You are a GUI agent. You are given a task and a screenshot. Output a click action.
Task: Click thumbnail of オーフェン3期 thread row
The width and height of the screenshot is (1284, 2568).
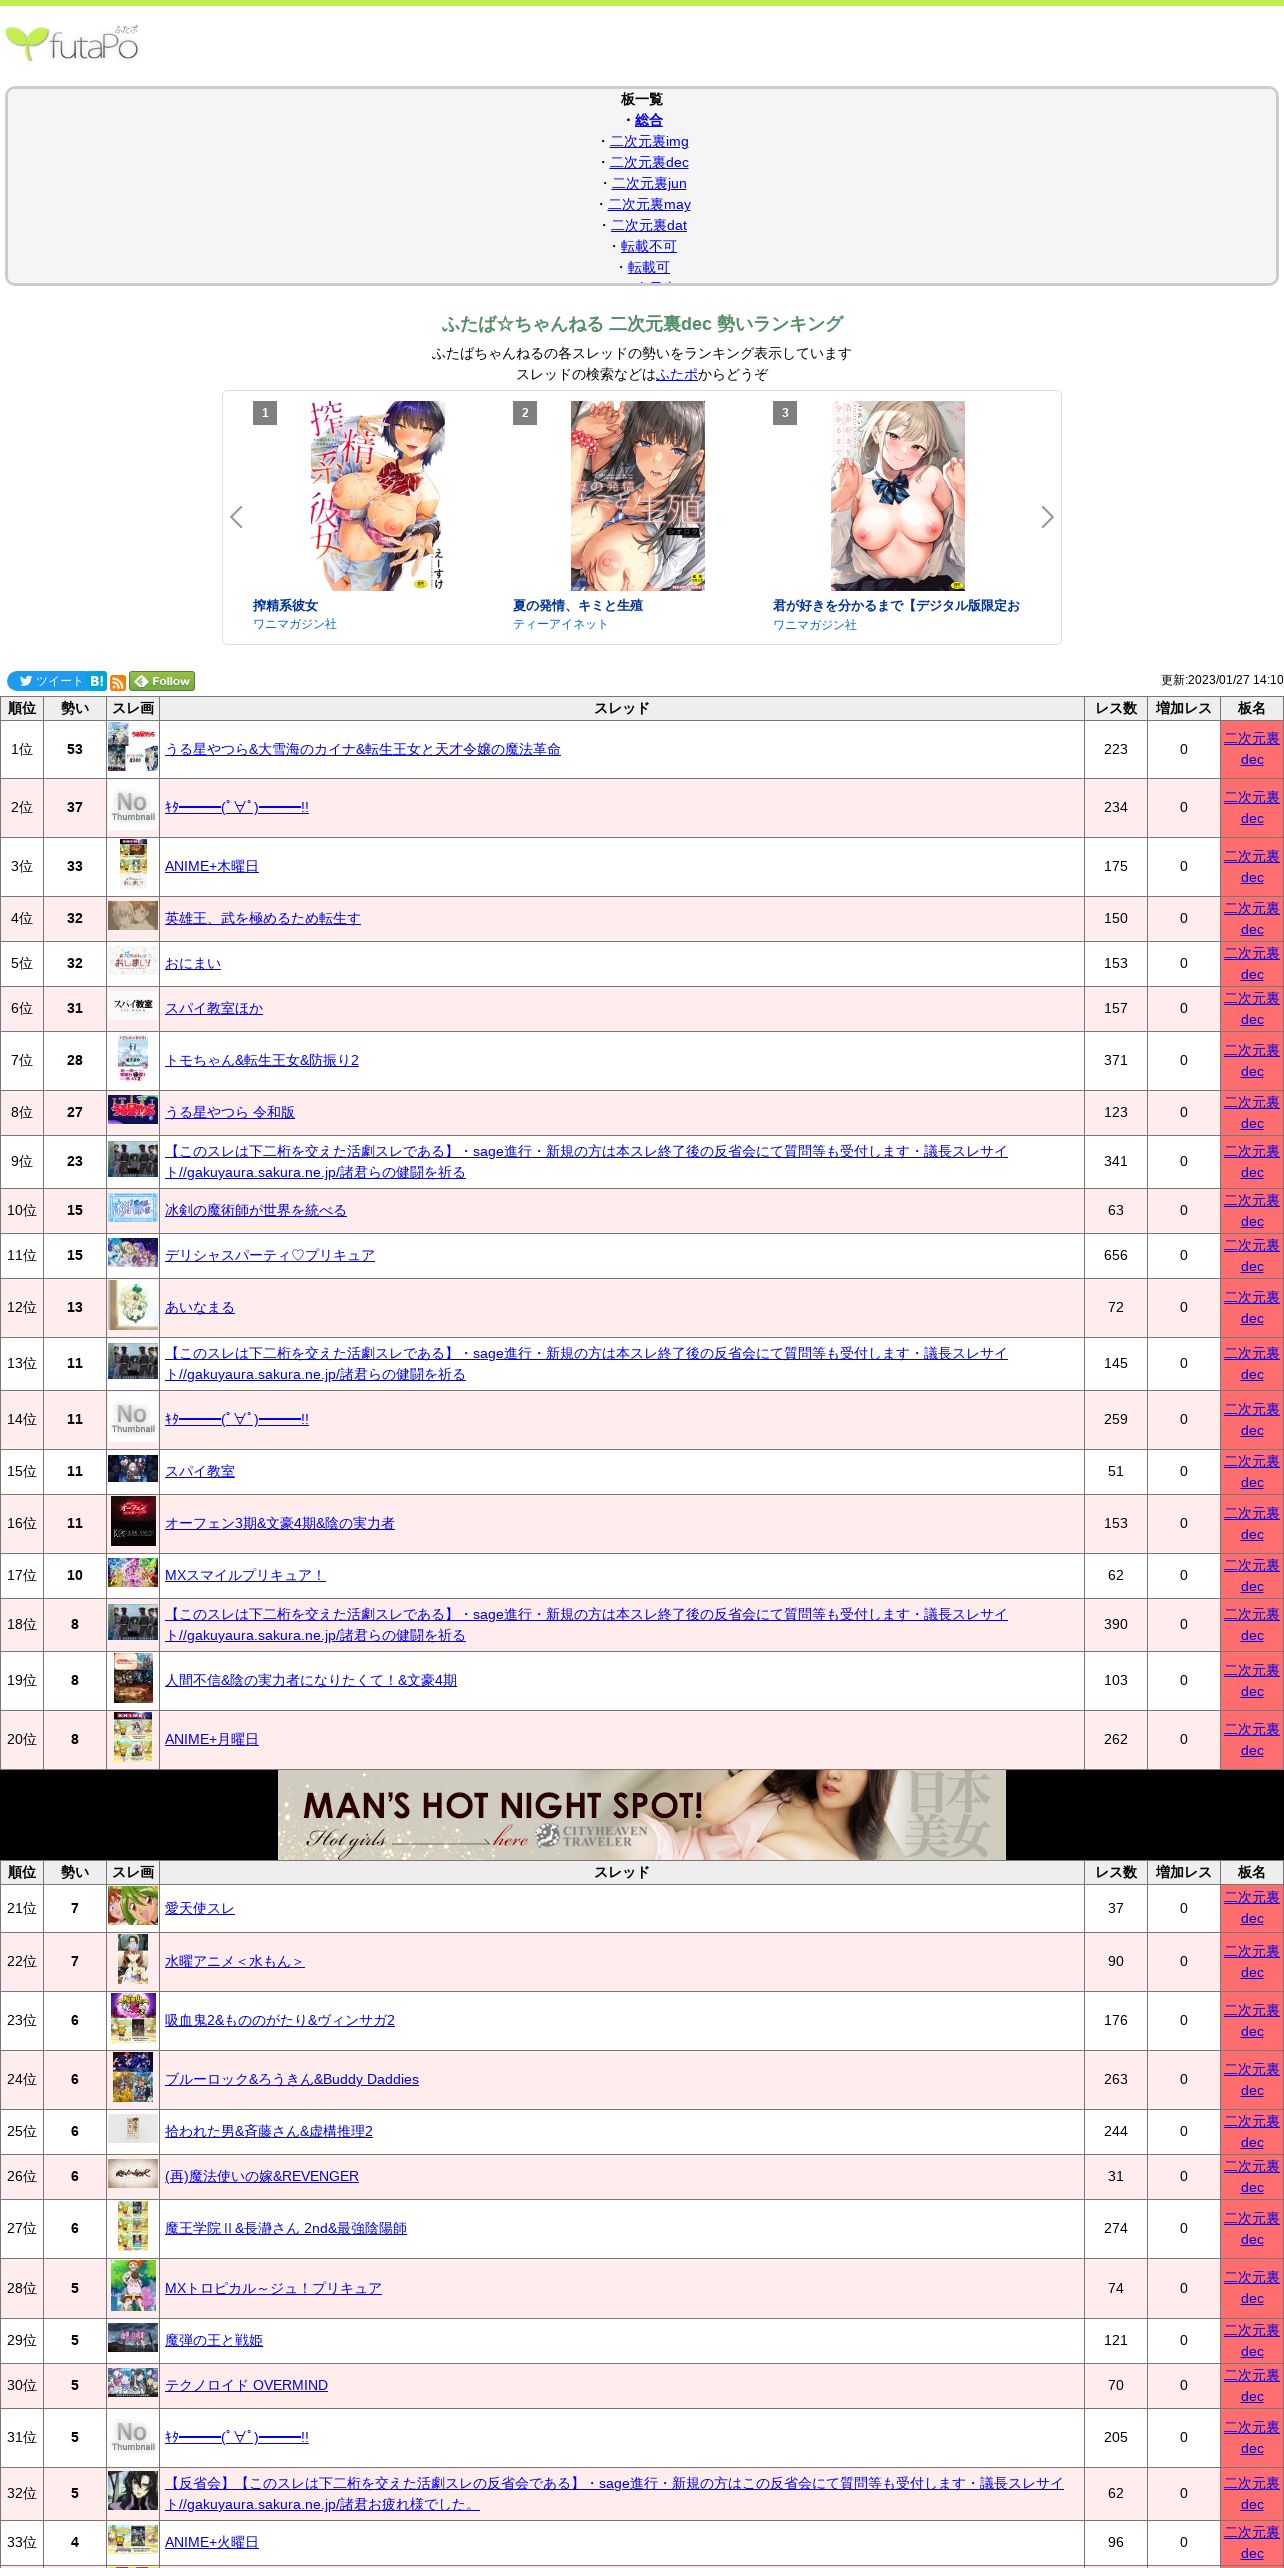pos(133,1523)
